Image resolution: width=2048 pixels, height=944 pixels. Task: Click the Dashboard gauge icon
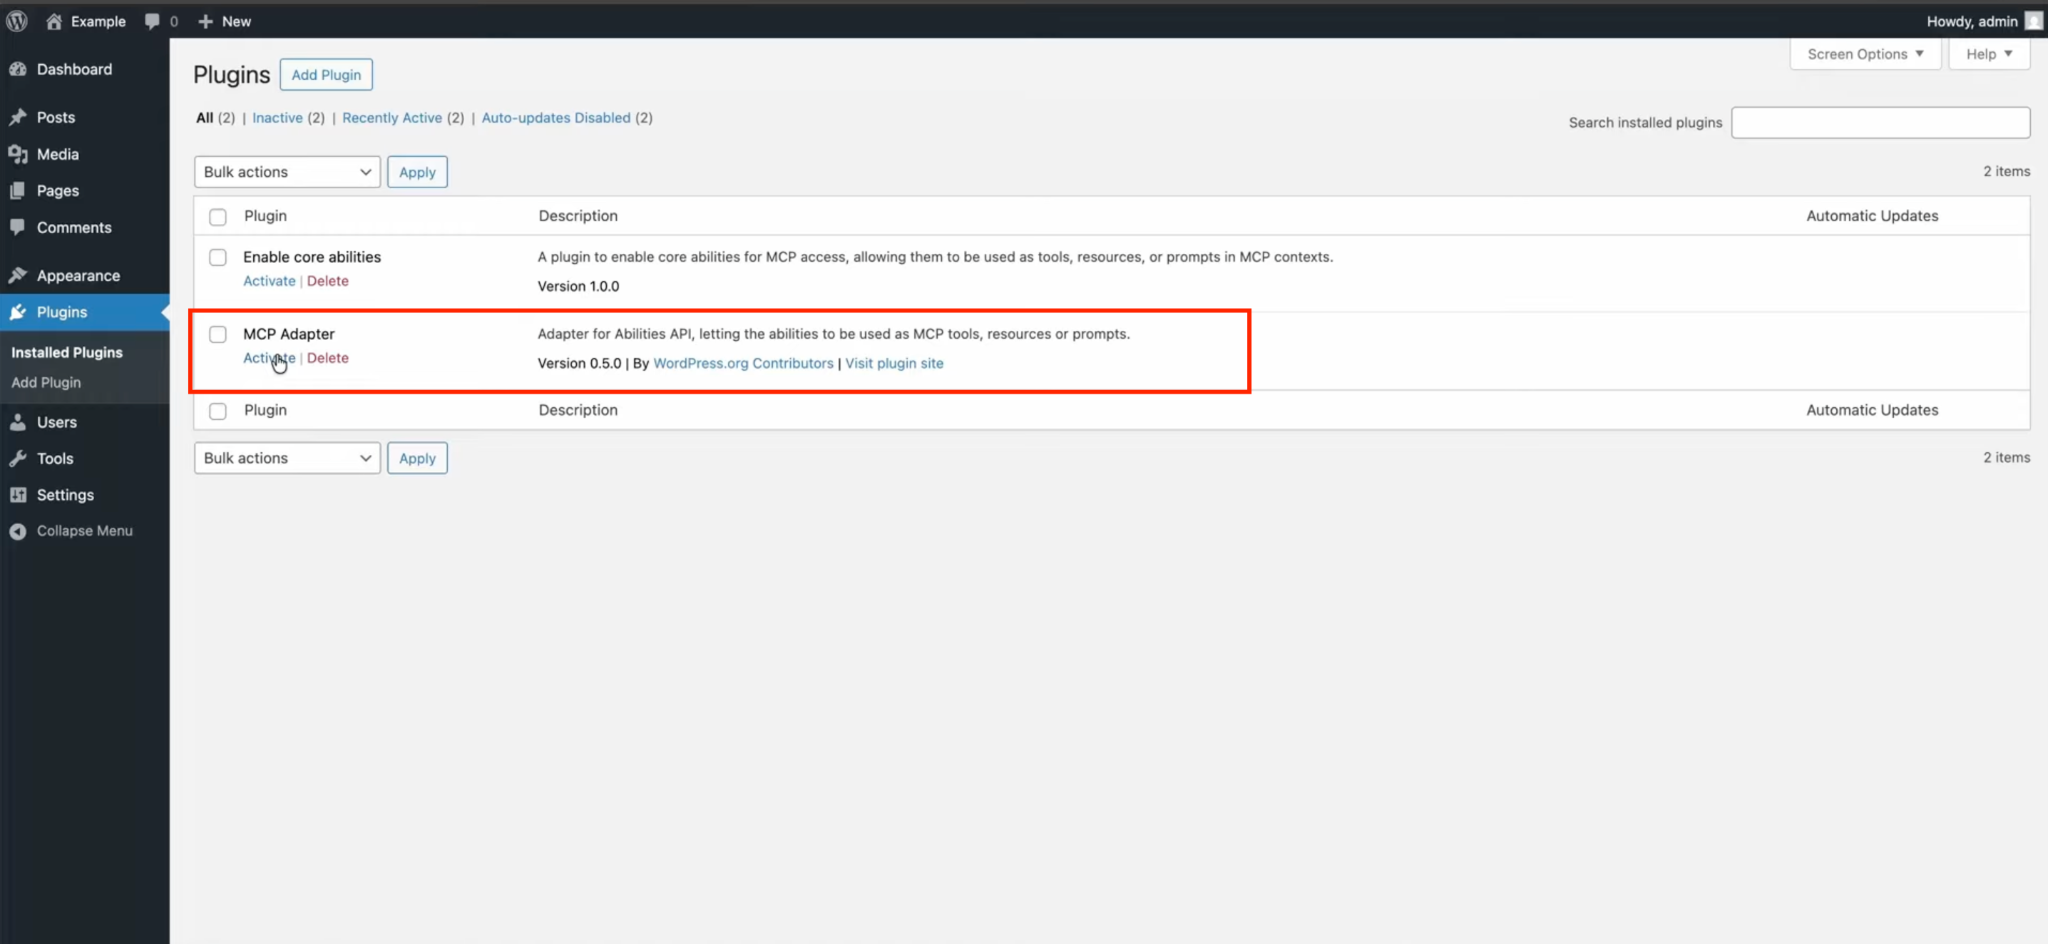coord(18,69)
